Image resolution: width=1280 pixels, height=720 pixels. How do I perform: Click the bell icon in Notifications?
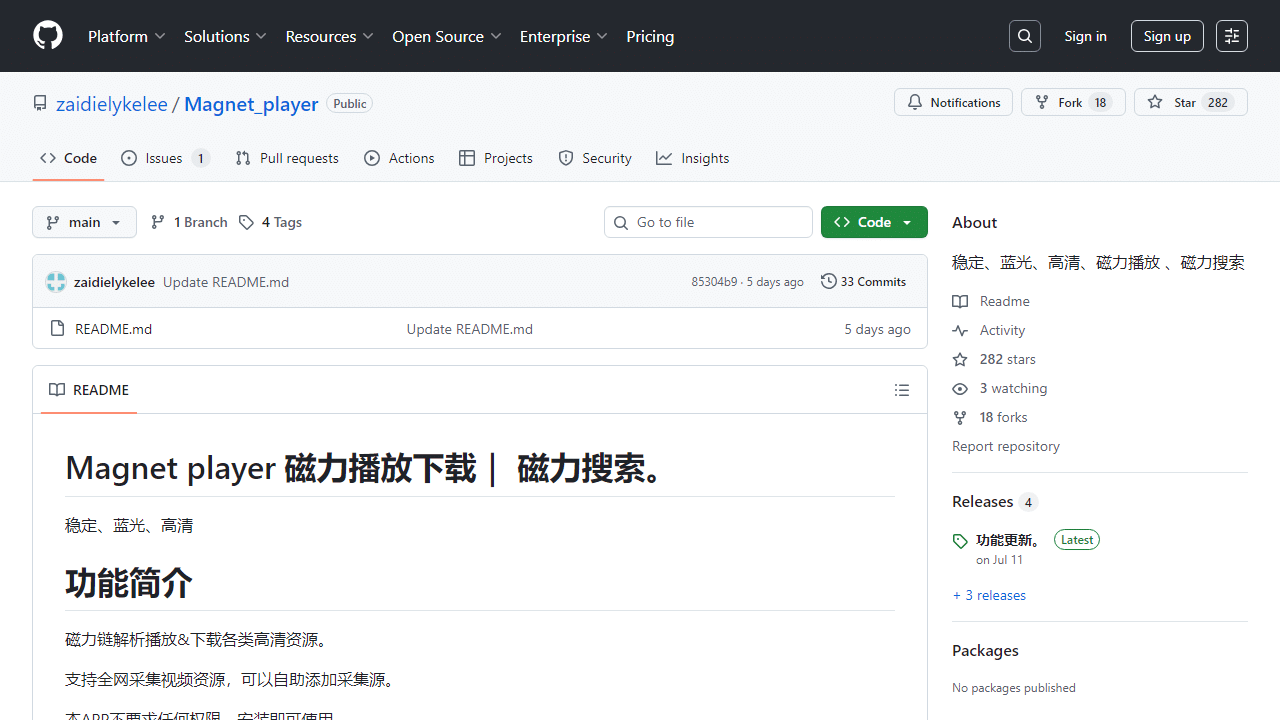[915, 102]
